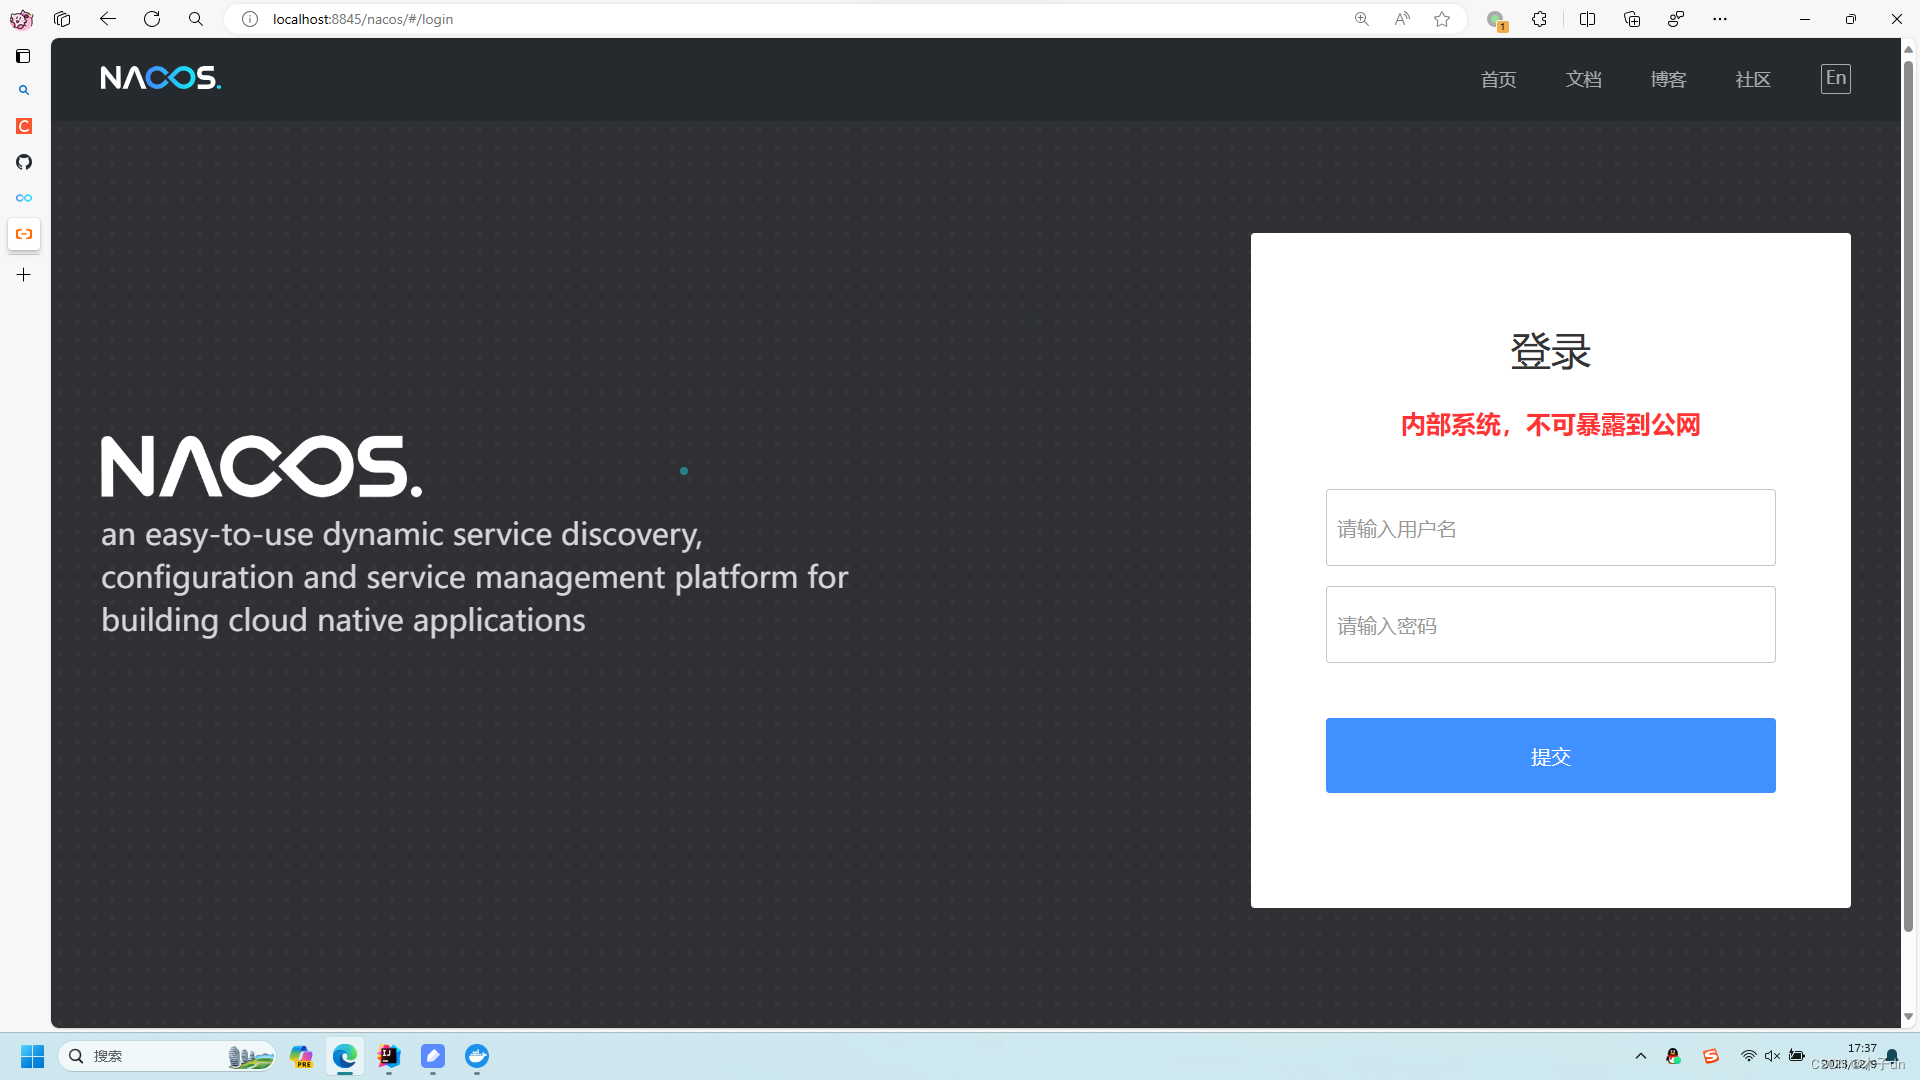Image resolution: width=1920 pixels, height=1080 pixels.
Task: Click the Sogou input method tray icon
Action: coord(1711,1056)
